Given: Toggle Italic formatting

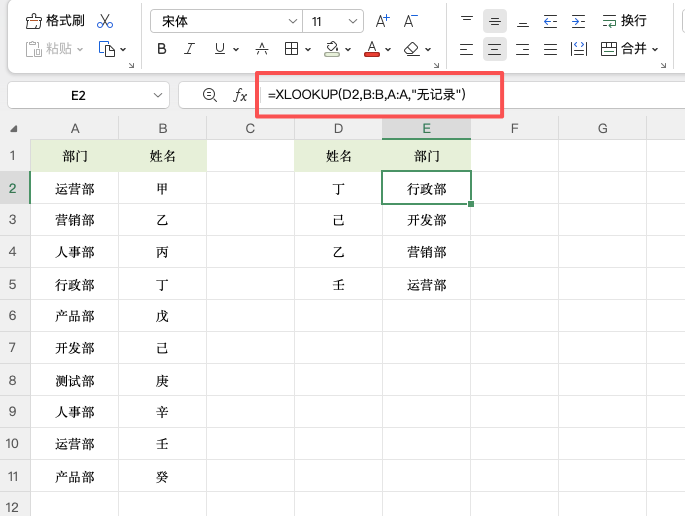Looking at the screenshot, I should (x=189, y=49).
